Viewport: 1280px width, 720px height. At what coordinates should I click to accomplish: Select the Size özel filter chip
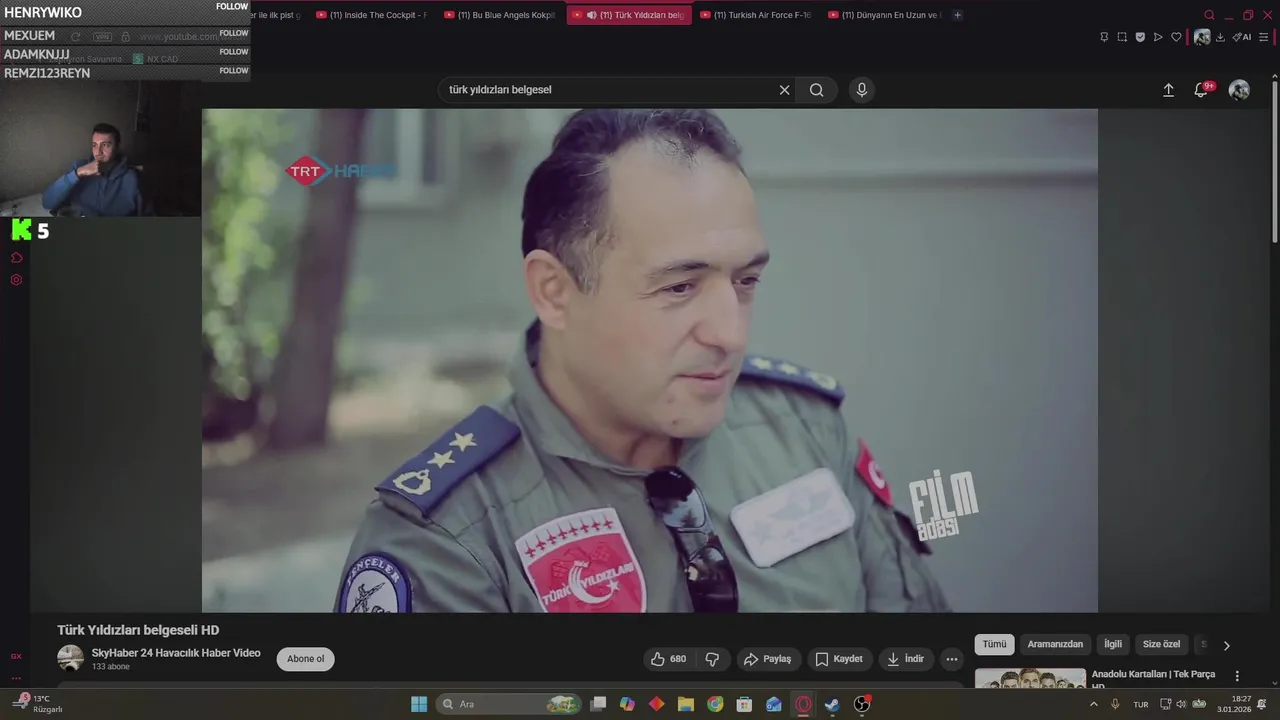(x=1162, y=645)
